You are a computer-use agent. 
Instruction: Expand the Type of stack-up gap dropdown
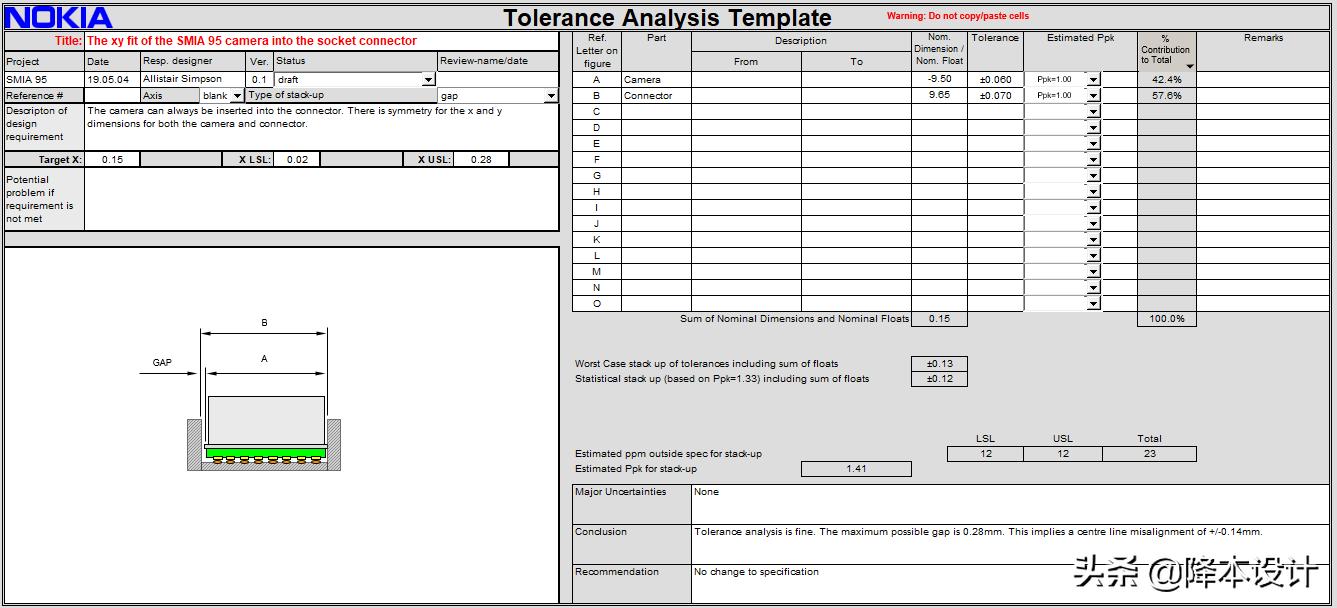(551, 96)
